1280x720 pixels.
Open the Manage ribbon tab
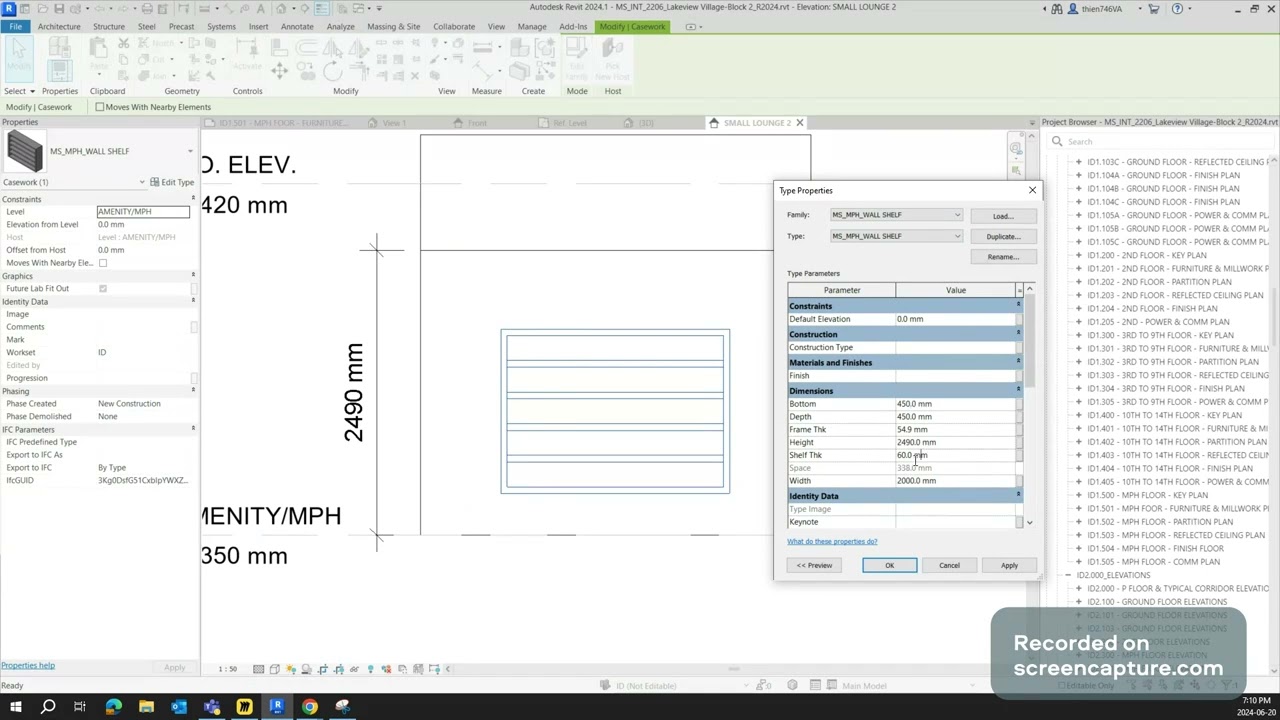tap(532, 26)
